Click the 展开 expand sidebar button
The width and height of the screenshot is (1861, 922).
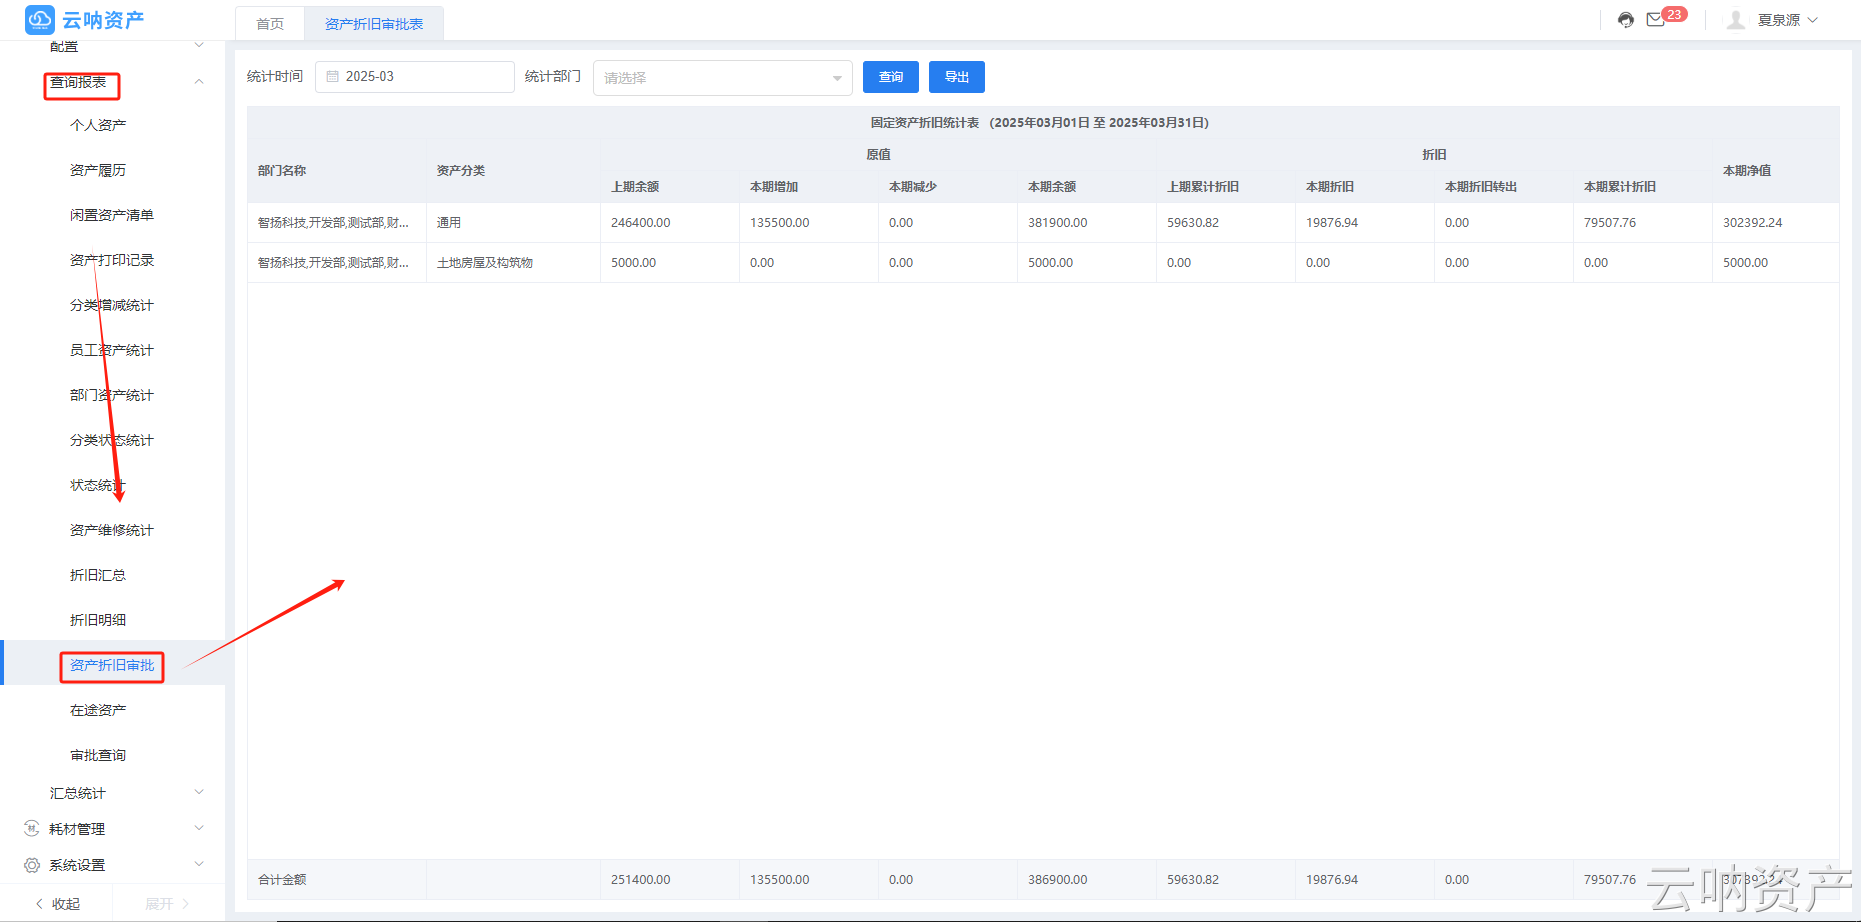click(x=167, y=904)
